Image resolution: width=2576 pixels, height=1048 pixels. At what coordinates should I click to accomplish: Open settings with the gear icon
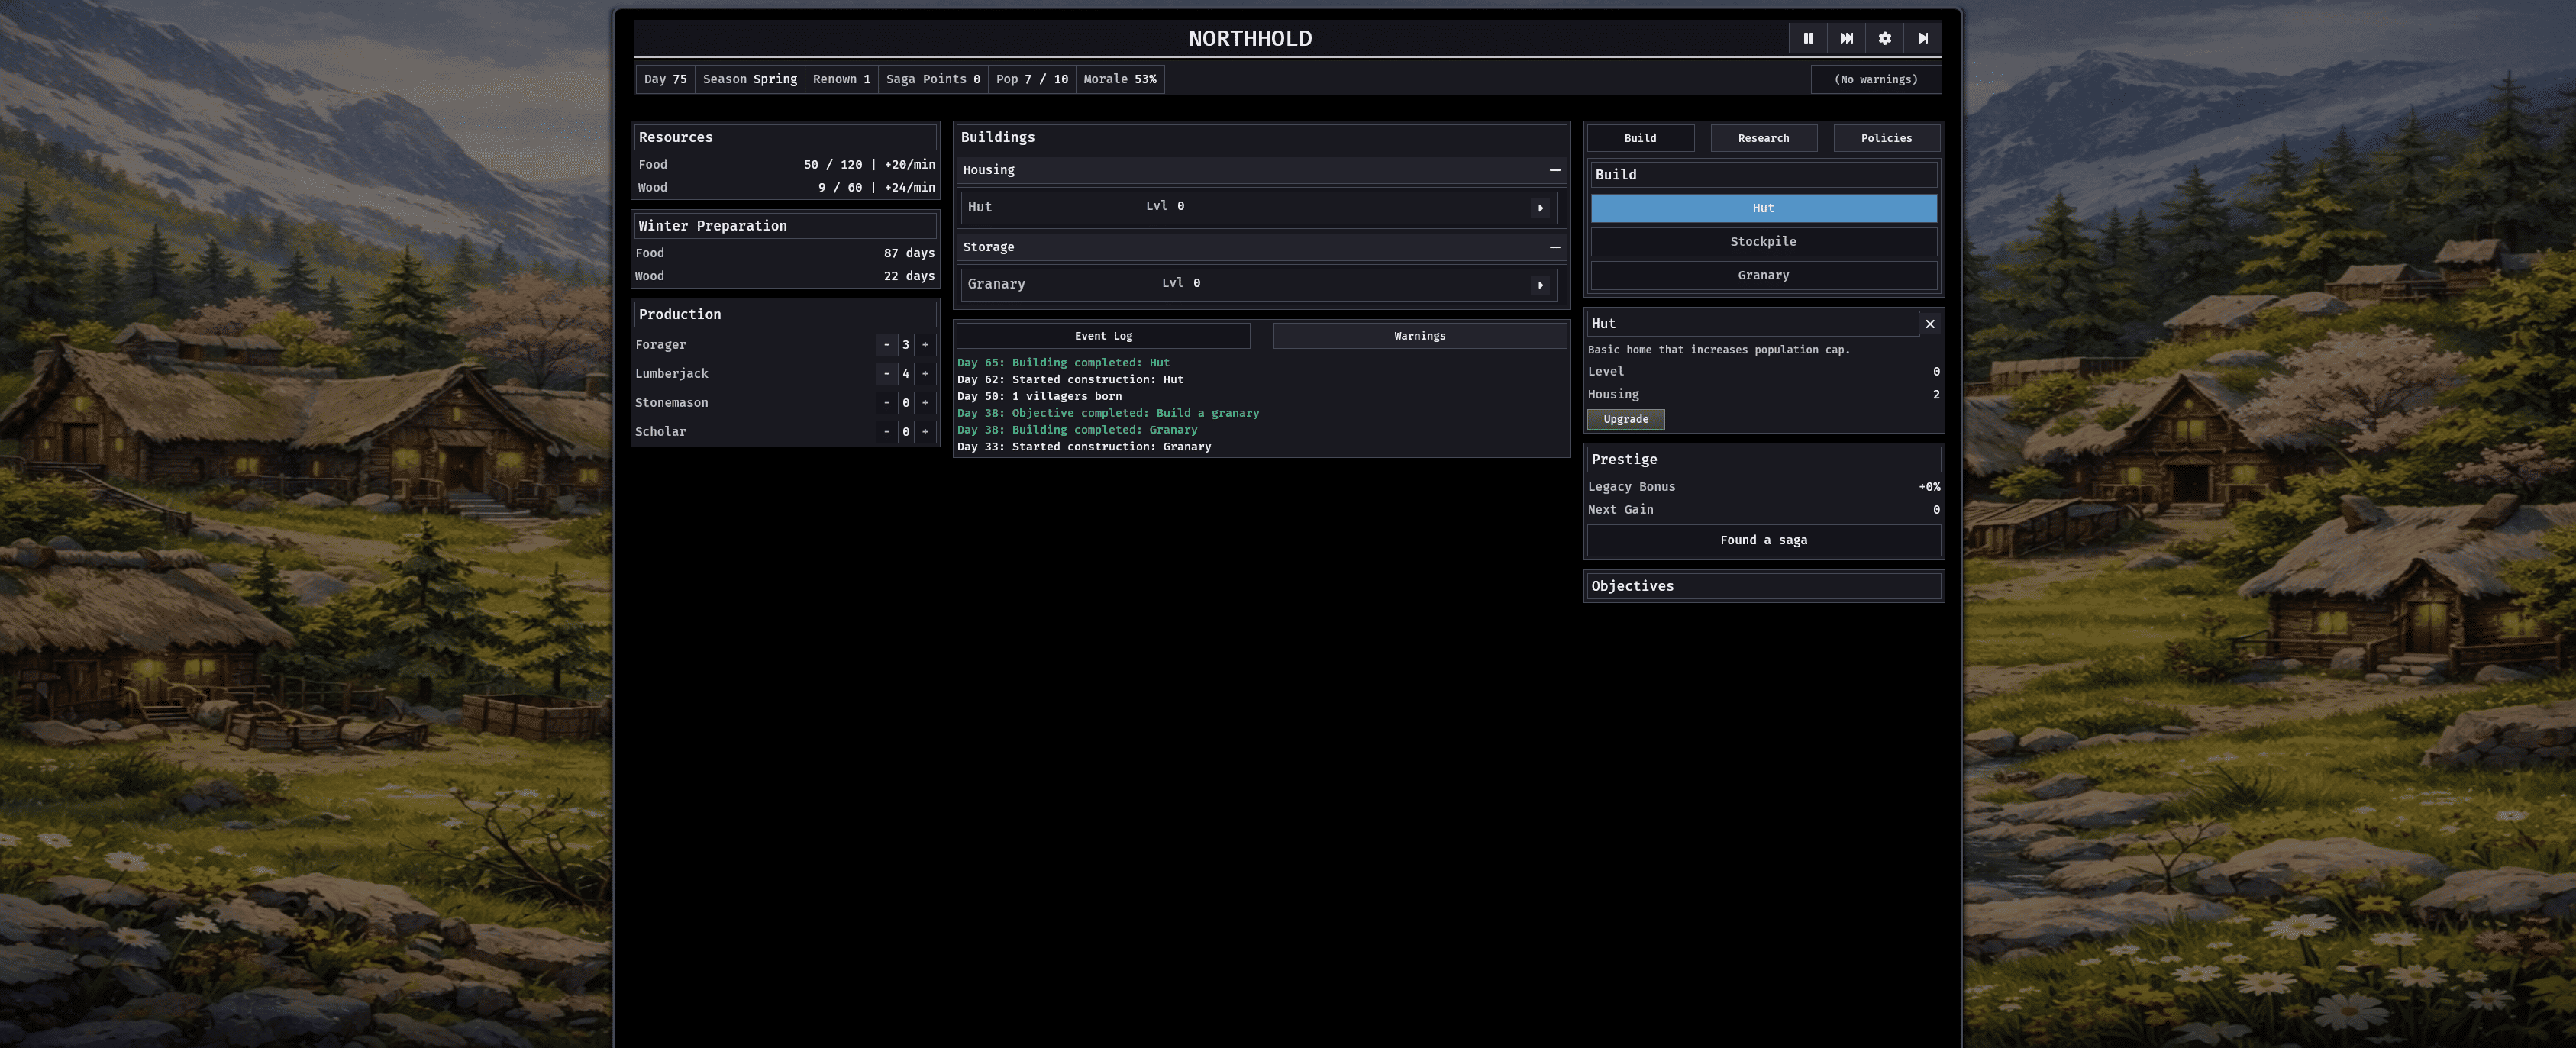pos(1884,38)
